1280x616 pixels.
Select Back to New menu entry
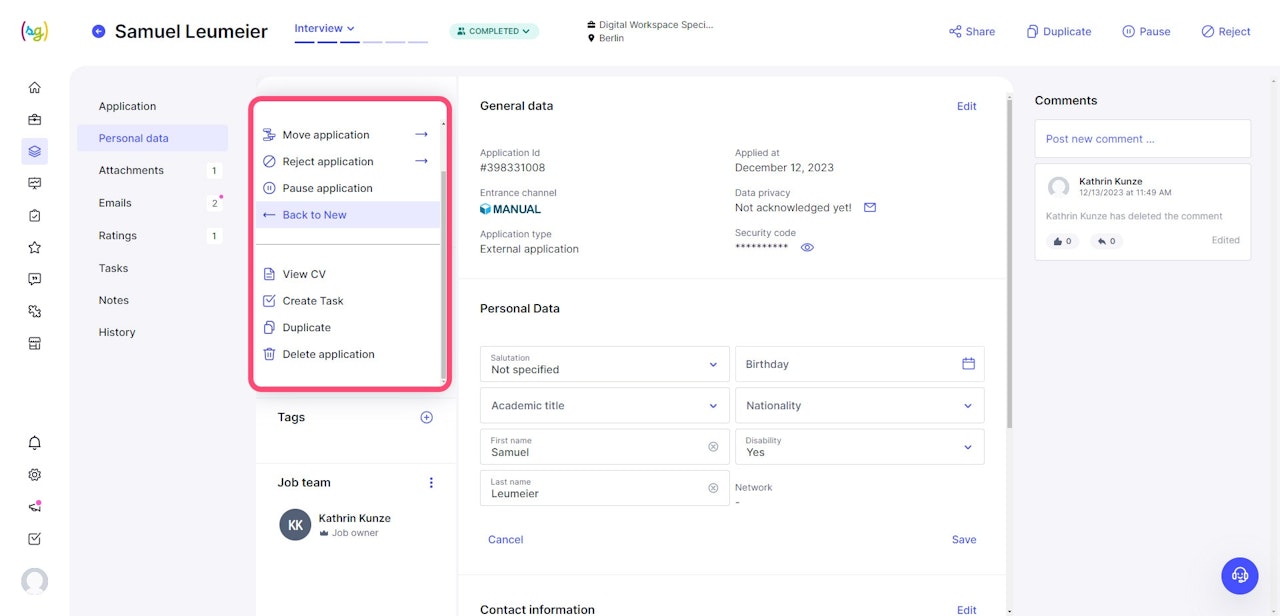[x=314, y=215]
